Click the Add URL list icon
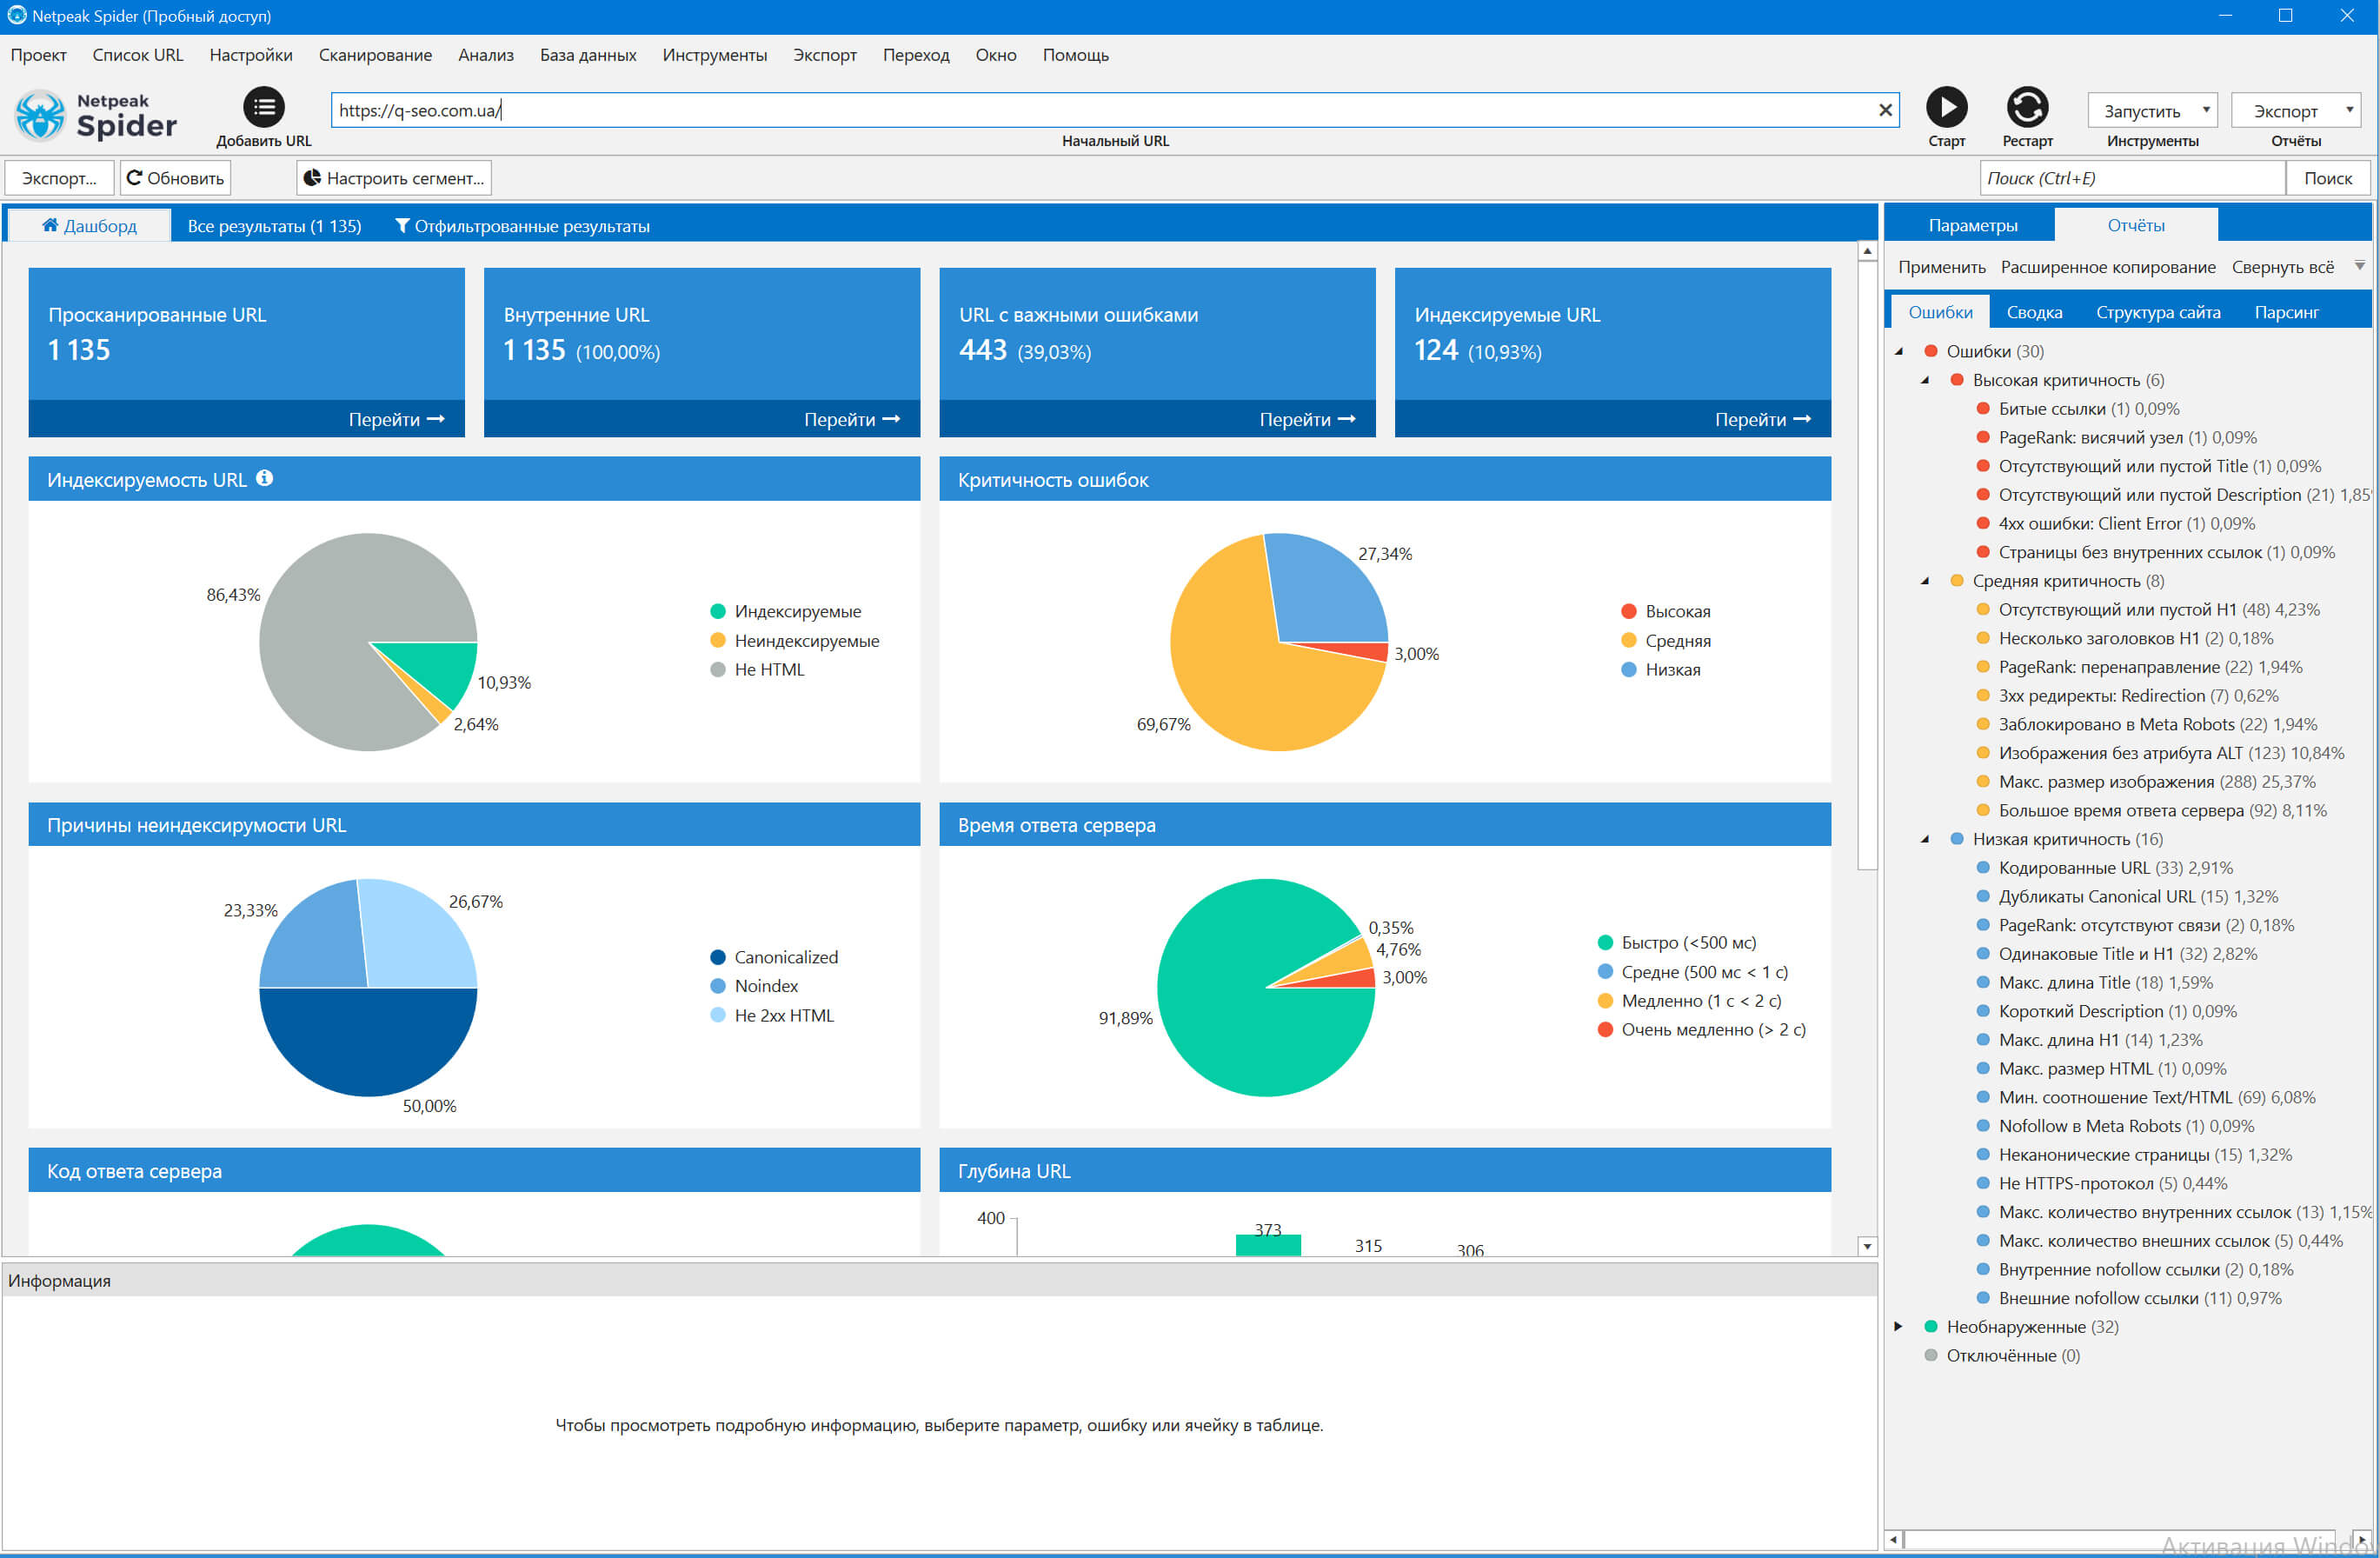This screenshot has height=1558, width=2380. [264, 107]
